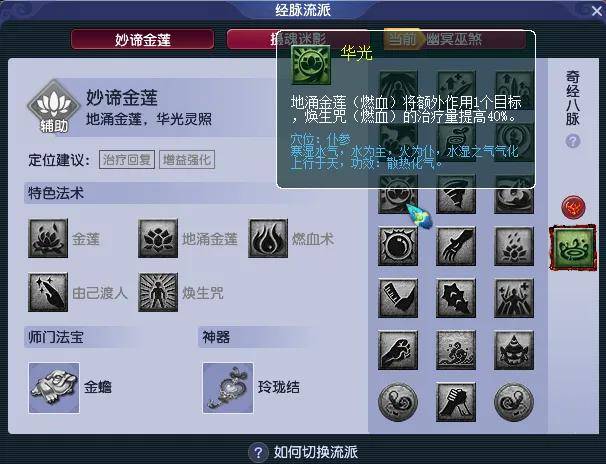Image resolution: width=606 pixels, height=464 pixels.
Task: Close the 经脉流派 window
Action: (597, 10)
